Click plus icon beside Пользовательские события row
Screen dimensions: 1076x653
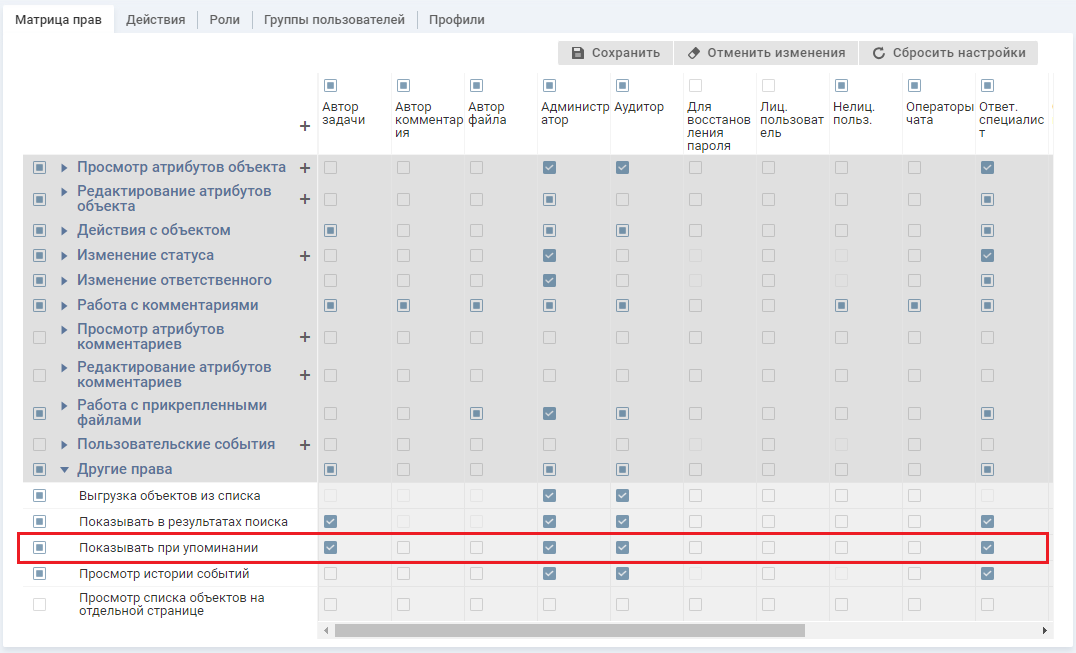click(305, 445)
